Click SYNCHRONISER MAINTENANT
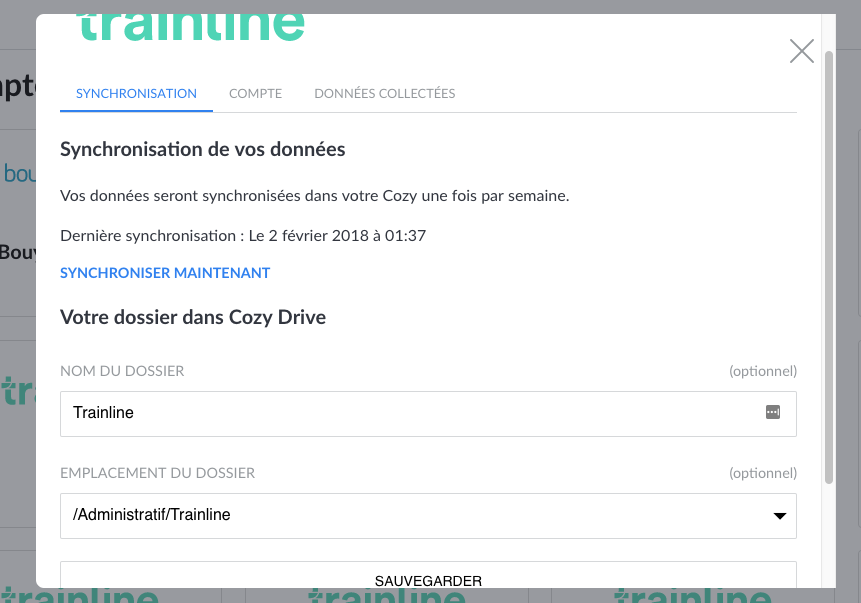 pos(165,273)
